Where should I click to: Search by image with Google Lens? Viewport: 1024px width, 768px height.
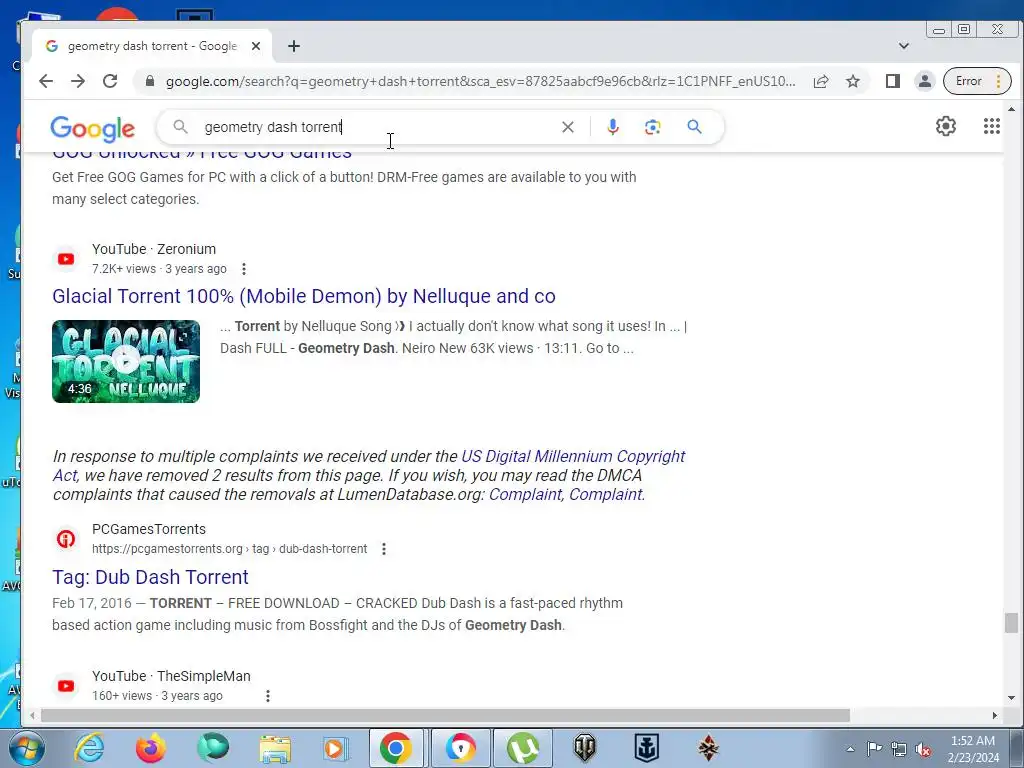[x=652, y=127]
